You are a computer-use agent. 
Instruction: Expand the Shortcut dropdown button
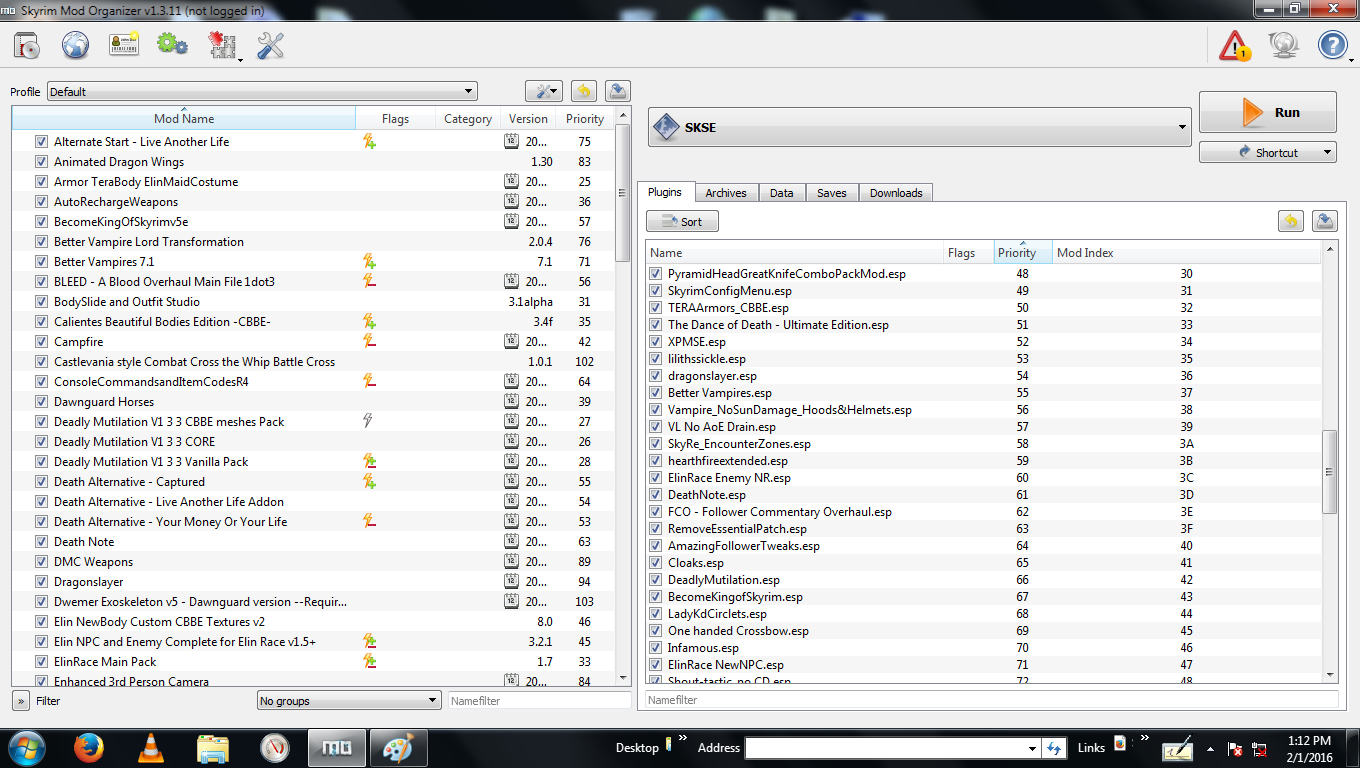click(1268, 152)
